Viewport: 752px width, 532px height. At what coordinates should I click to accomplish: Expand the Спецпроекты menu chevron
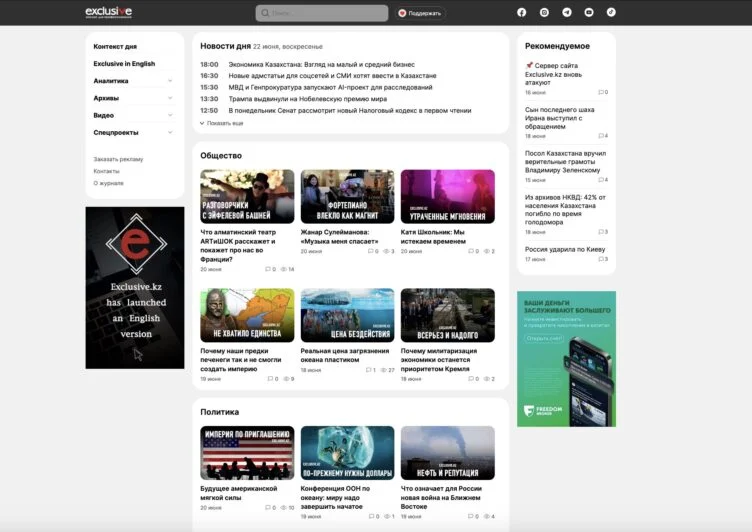[170, 132]
